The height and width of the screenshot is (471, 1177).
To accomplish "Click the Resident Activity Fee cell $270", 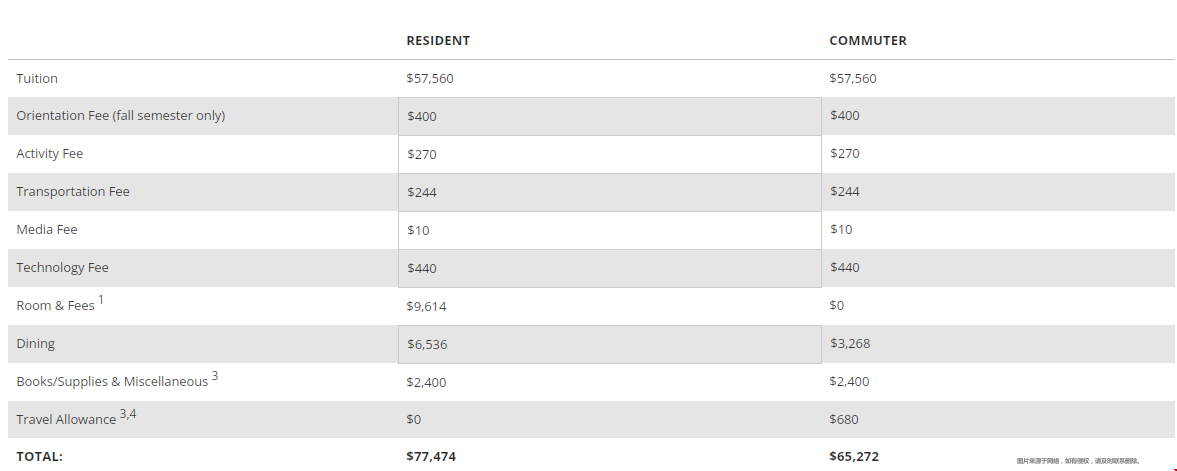I will pos(610,155).
